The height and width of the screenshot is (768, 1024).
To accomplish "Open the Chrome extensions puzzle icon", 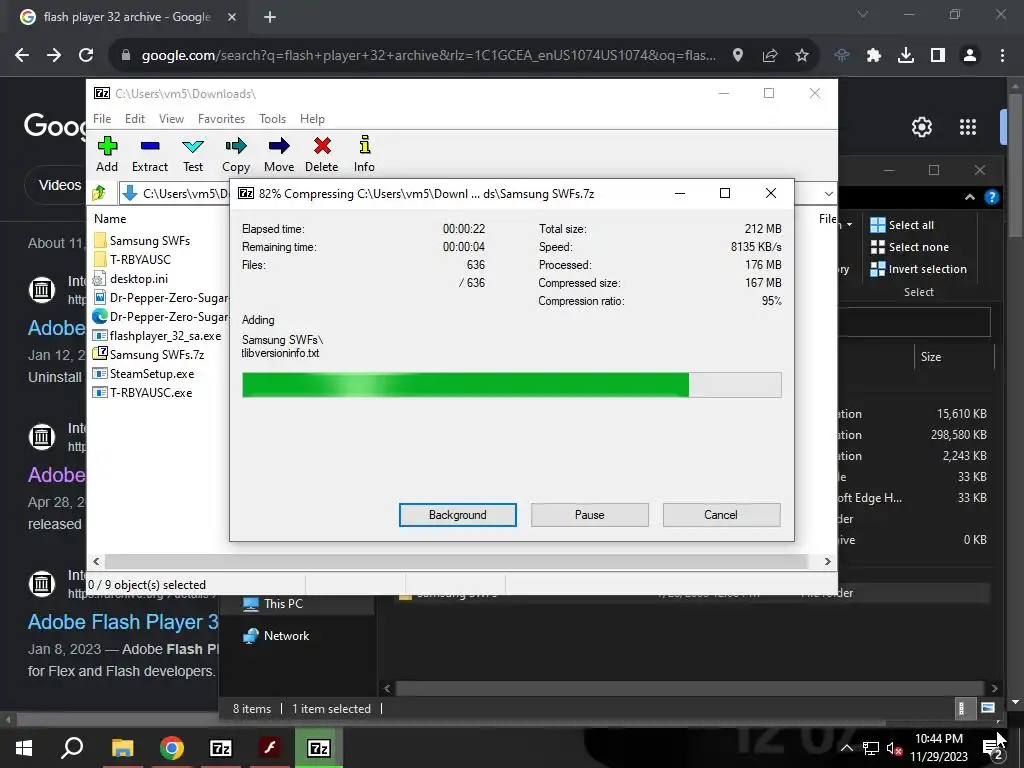I will (x=874, y=56).
